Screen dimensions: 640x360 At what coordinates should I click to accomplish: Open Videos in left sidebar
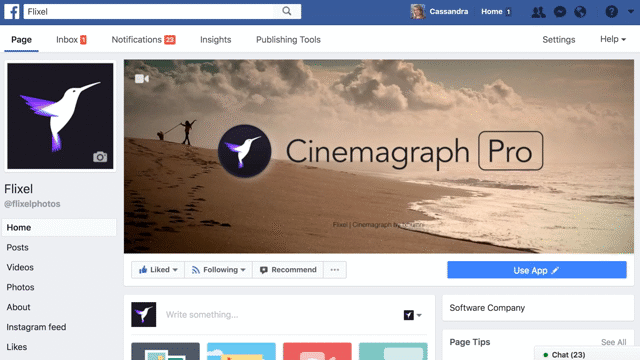click(x=20, y=267)
